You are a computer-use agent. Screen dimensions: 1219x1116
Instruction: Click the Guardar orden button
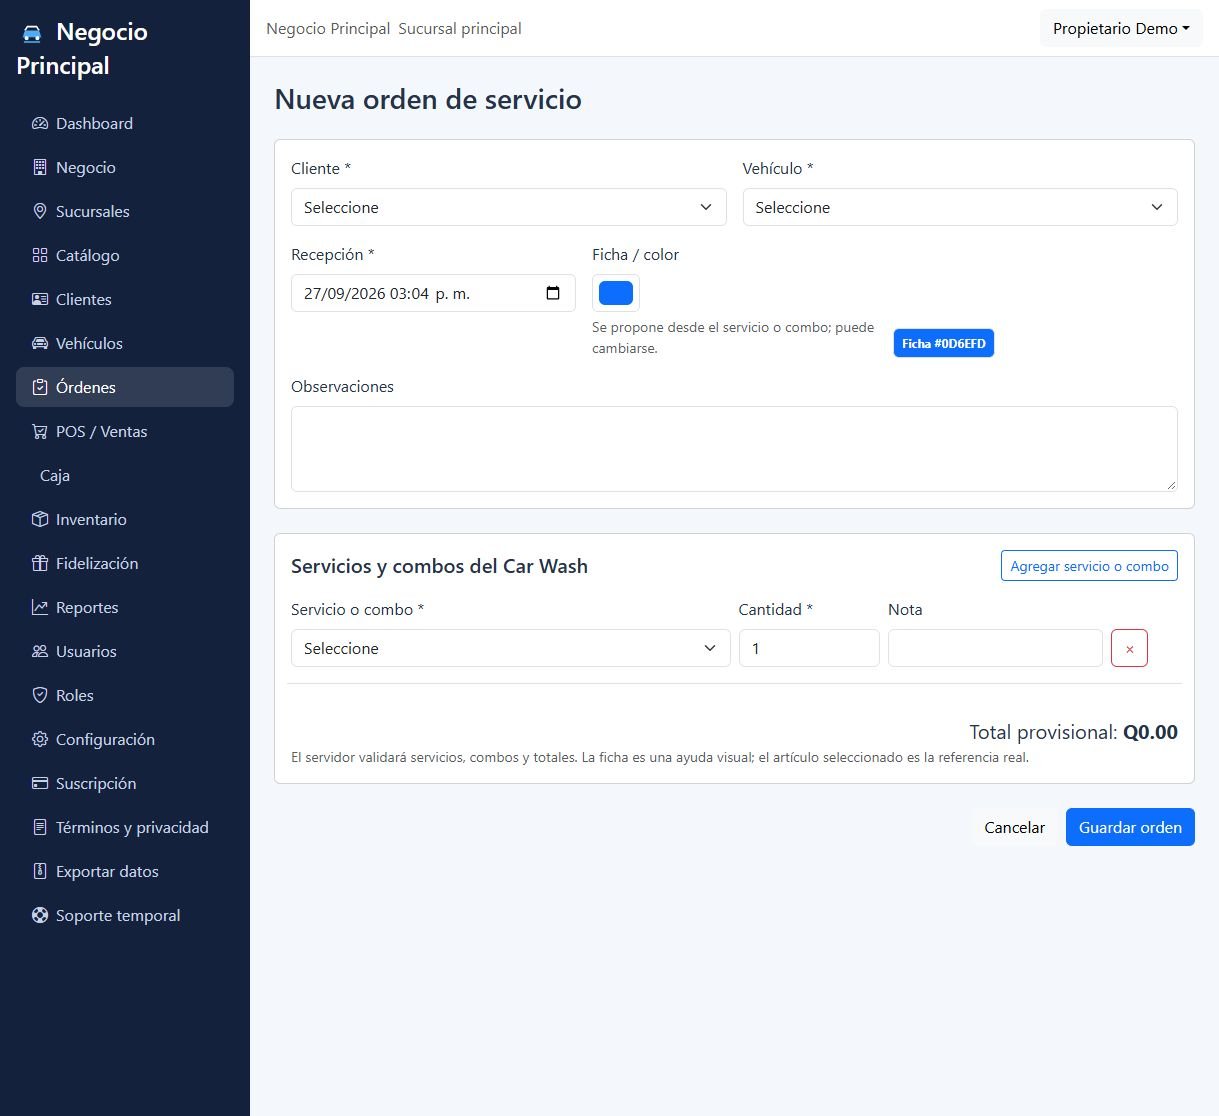pyautogui.click(x=1130, y=827)
